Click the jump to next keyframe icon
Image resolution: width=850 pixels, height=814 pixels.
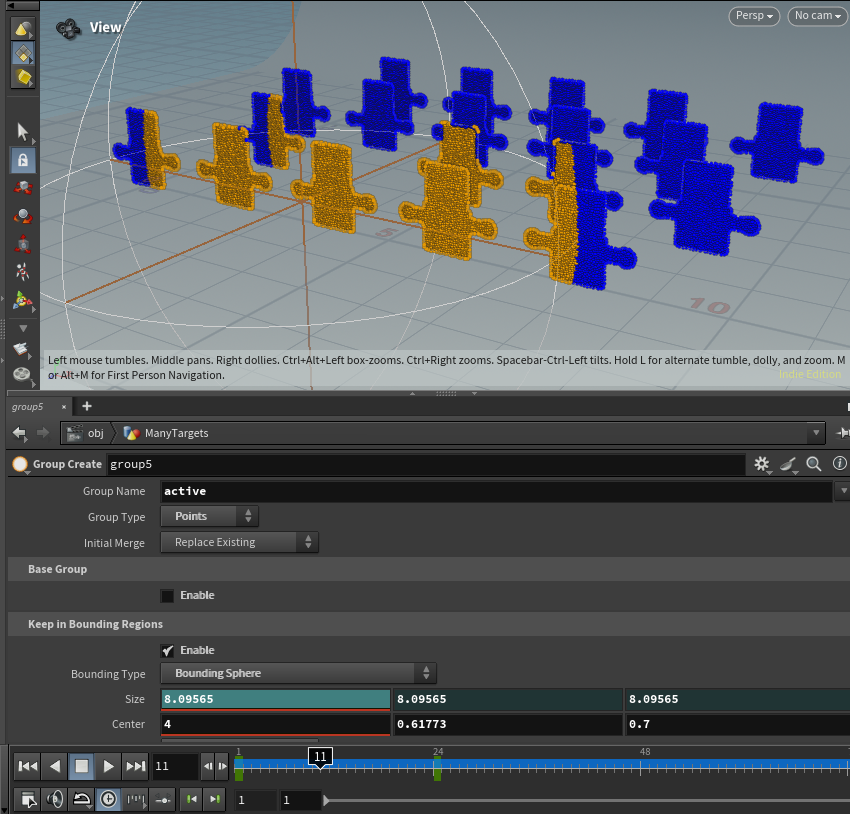(x=214, y=799)
